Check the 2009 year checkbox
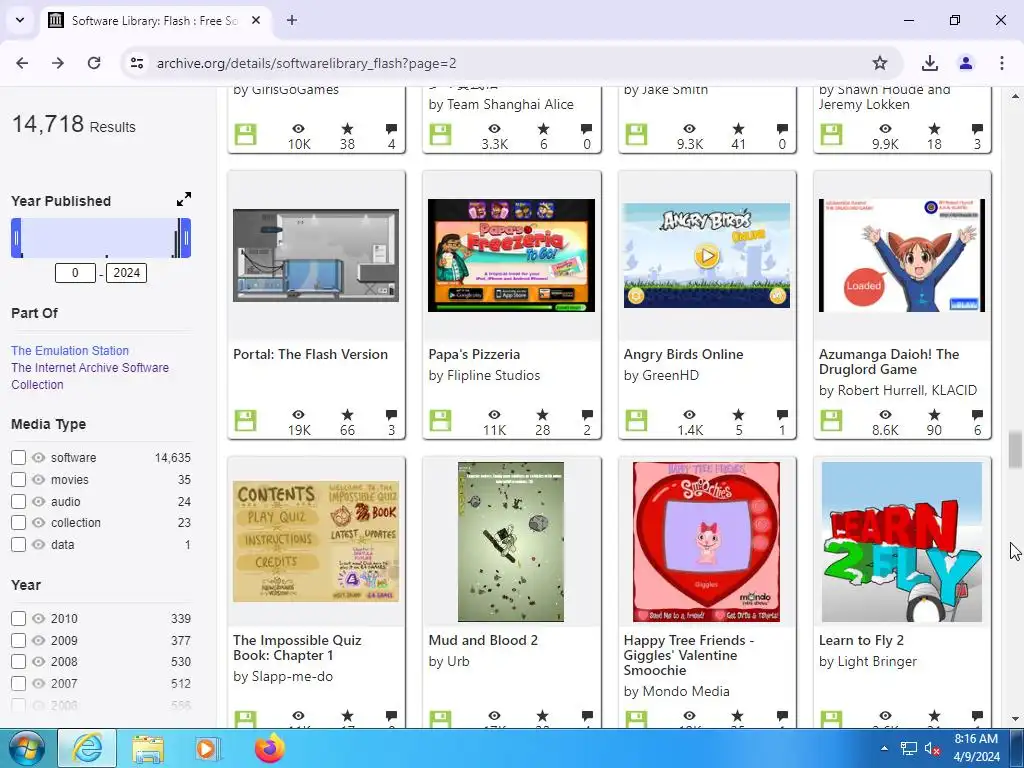The height and width of the screenshot is (768, 1024). (x=18, y=641)
